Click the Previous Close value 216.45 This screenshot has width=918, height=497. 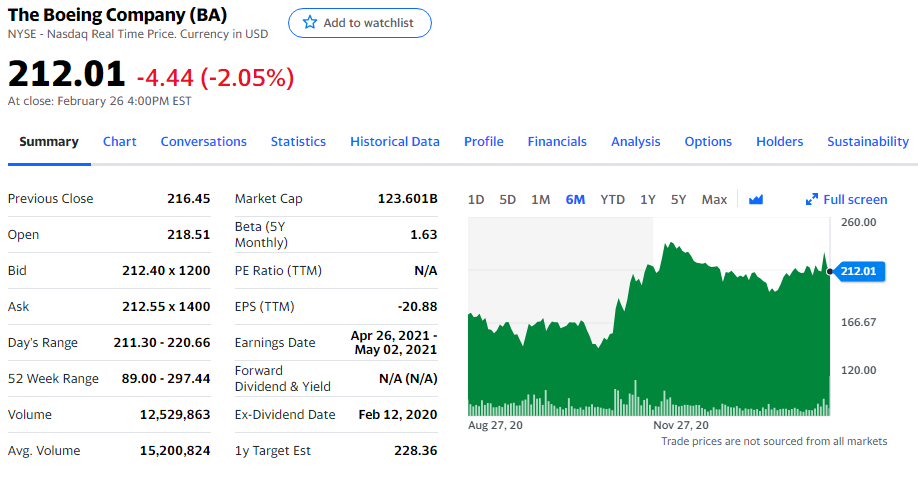pos(189,198)
